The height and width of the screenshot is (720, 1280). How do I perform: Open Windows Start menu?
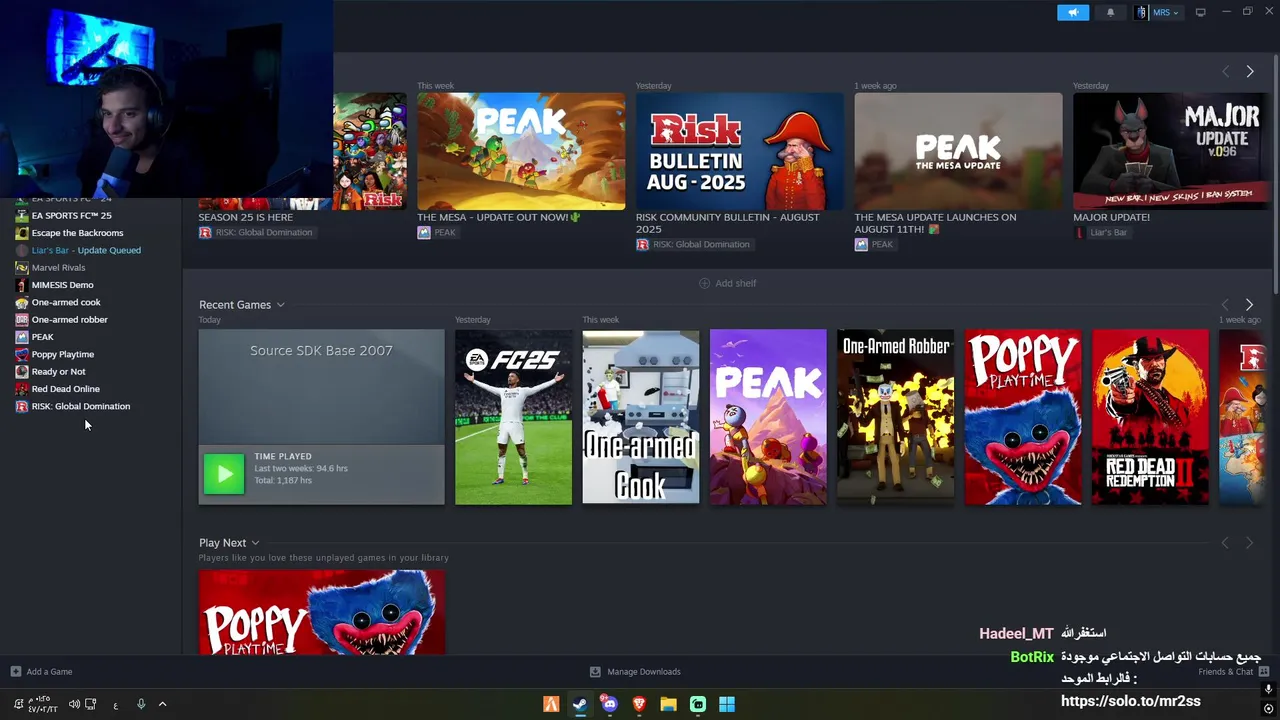click(x=727, y=704)
